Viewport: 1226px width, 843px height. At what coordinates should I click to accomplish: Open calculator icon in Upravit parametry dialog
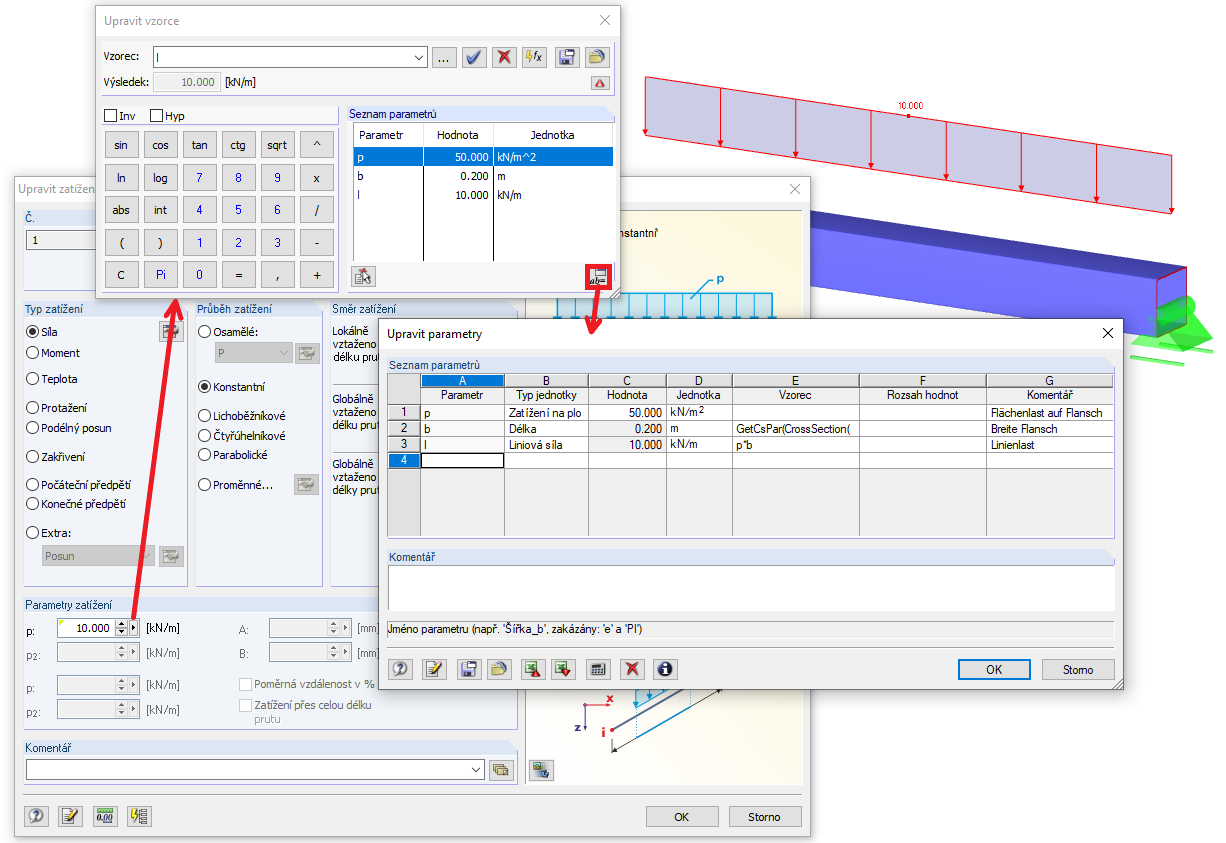pyautogui.click(x=600, y=668)
